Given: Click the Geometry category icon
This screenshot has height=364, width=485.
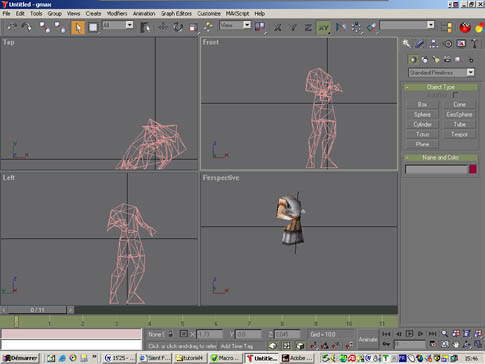Looking at the screenshot, I should [413, 60].
